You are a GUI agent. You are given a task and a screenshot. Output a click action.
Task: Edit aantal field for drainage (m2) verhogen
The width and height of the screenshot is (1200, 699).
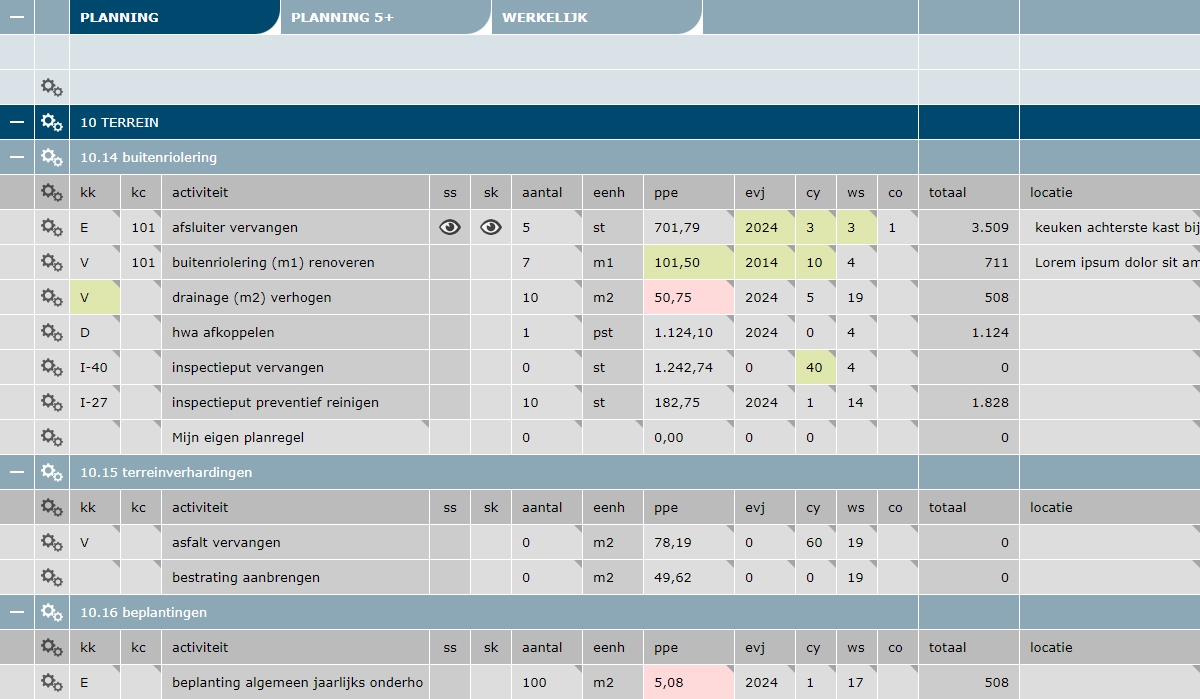[546, 297]
